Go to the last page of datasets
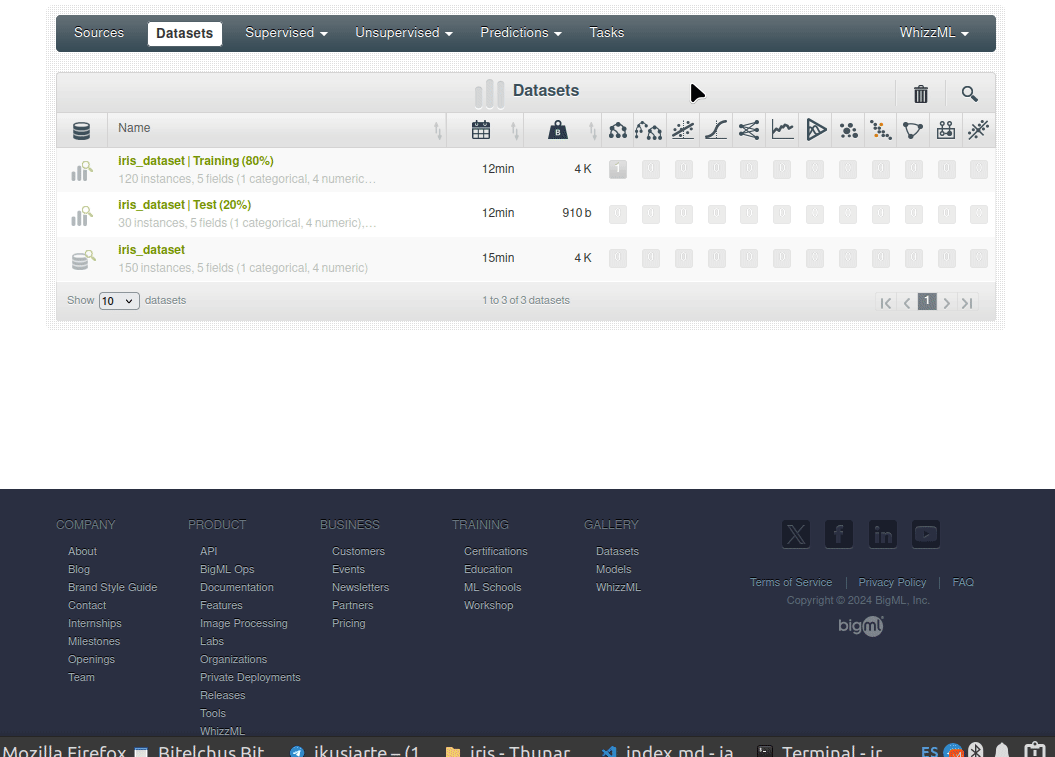 point(967,303)
